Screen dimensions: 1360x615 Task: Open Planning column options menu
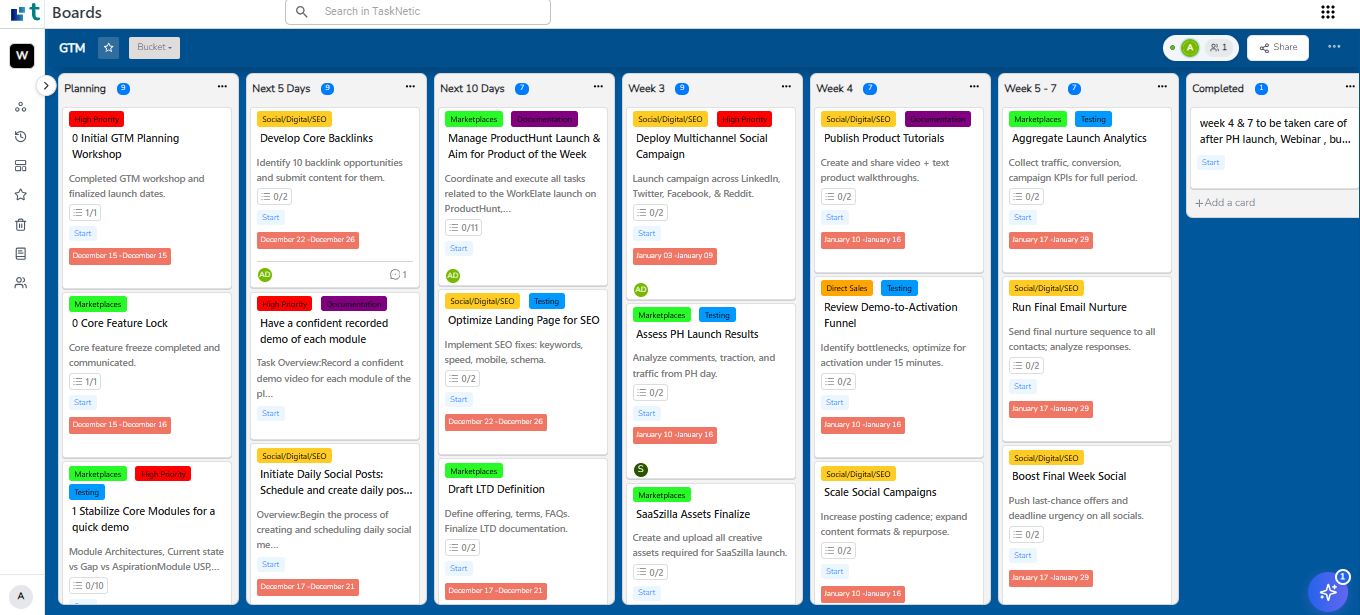[x=223, y=87]
